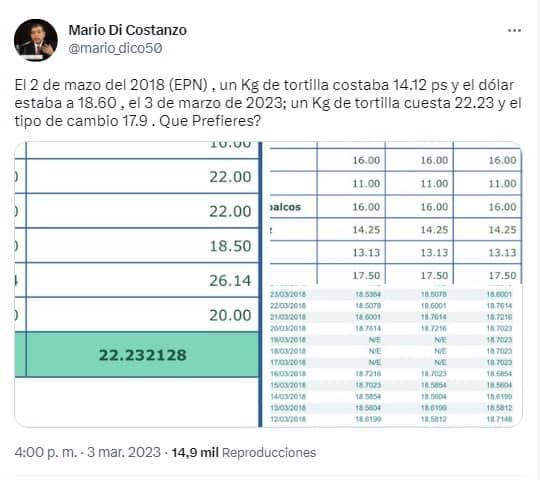Click the 4:00 p. m. timestamp

(46, 452)
